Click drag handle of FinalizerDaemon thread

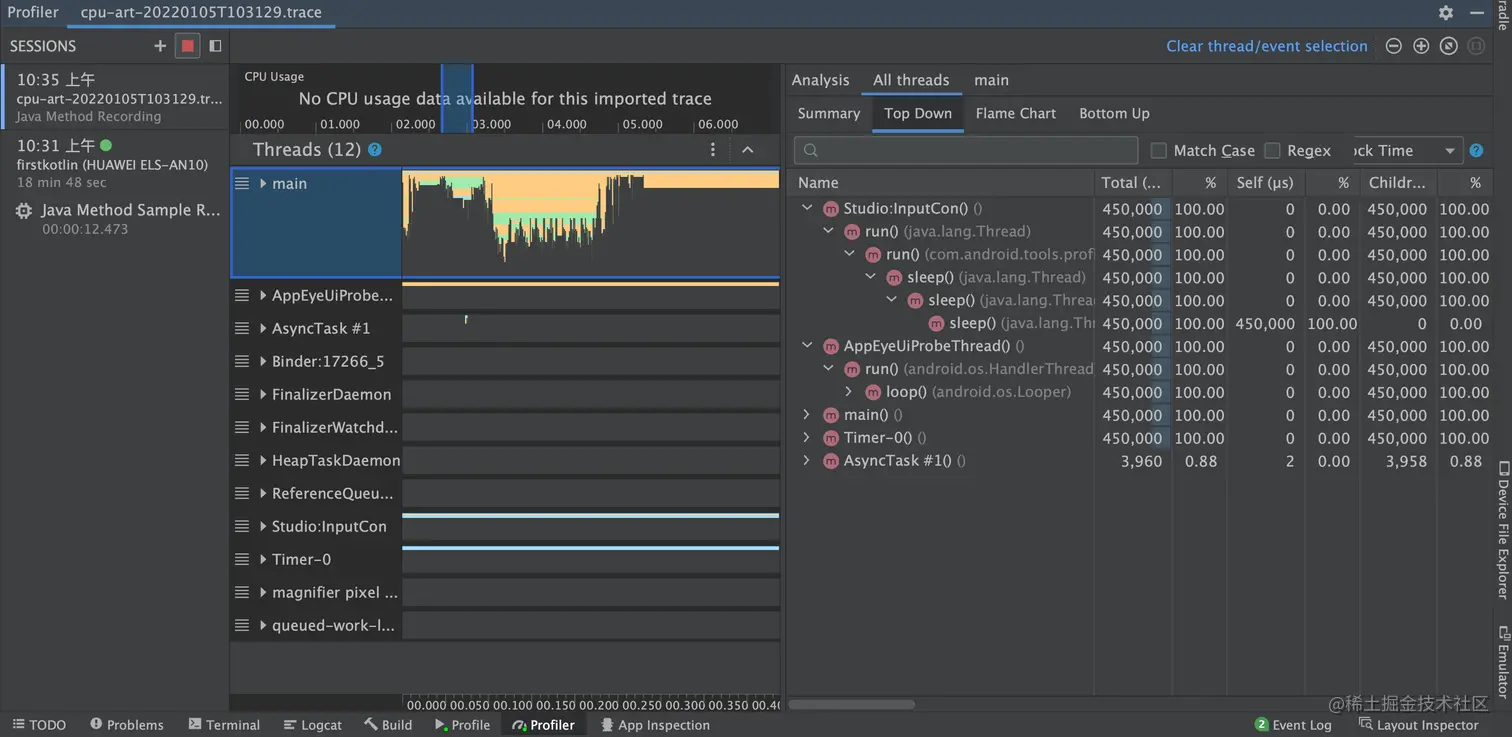click(241, 394)
